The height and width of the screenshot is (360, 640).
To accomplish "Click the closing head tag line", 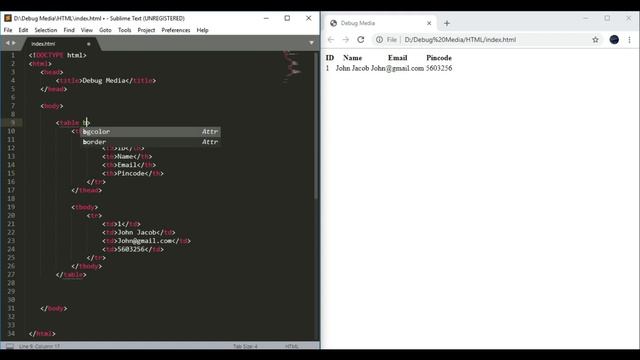I will click(53, 89).
